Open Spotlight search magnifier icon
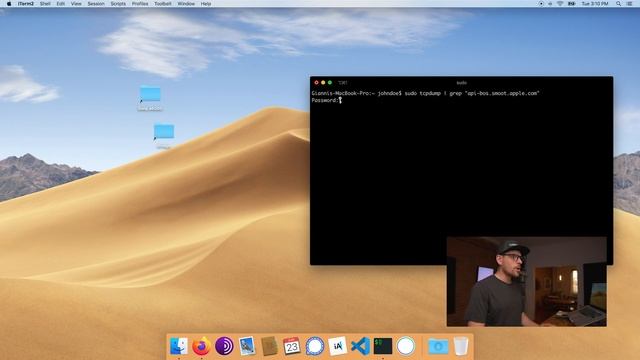Screen dimensions: 640x360 [618, 4]
